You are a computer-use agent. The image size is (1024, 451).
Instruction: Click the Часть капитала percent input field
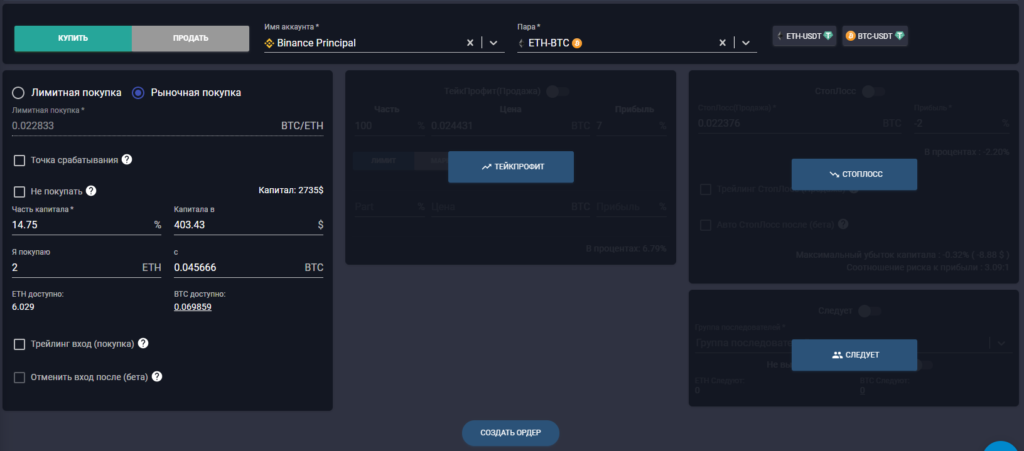point(80,225)
